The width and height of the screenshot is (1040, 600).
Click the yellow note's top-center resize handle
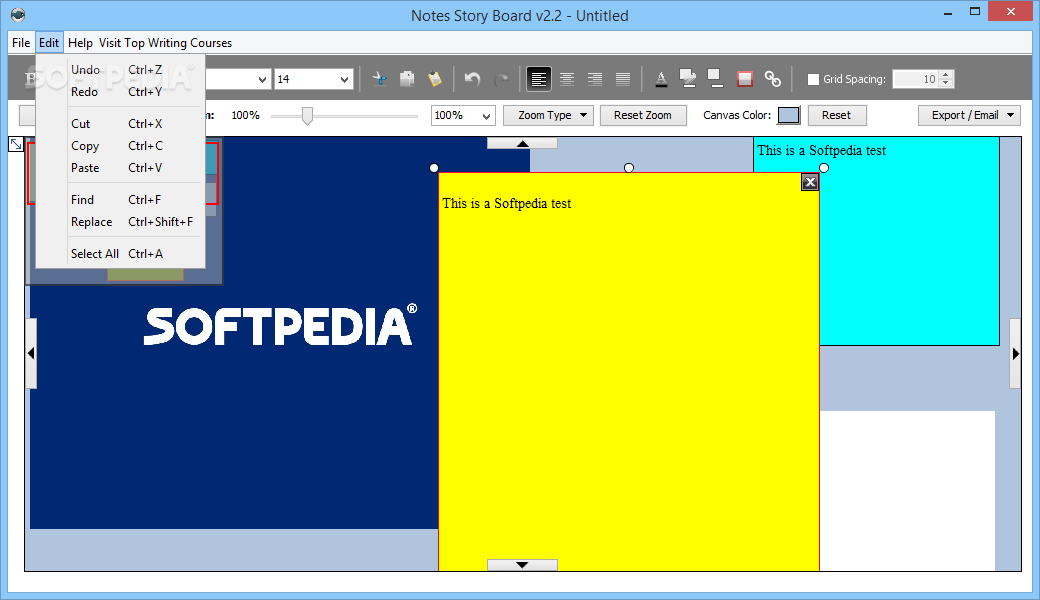(629, 168)
